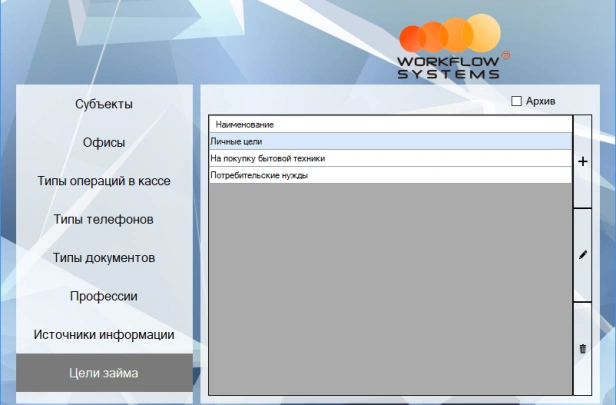
Task: Open the Профессии list
Action: pos(104,296)
